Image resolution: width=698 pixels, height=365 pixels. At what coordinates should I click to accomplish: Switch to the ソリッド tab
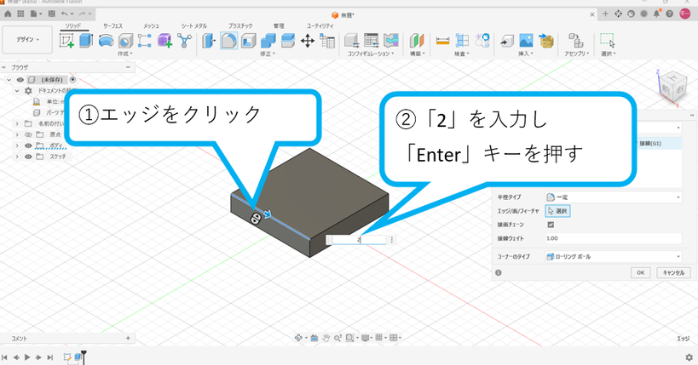click(x=73, y=26)
